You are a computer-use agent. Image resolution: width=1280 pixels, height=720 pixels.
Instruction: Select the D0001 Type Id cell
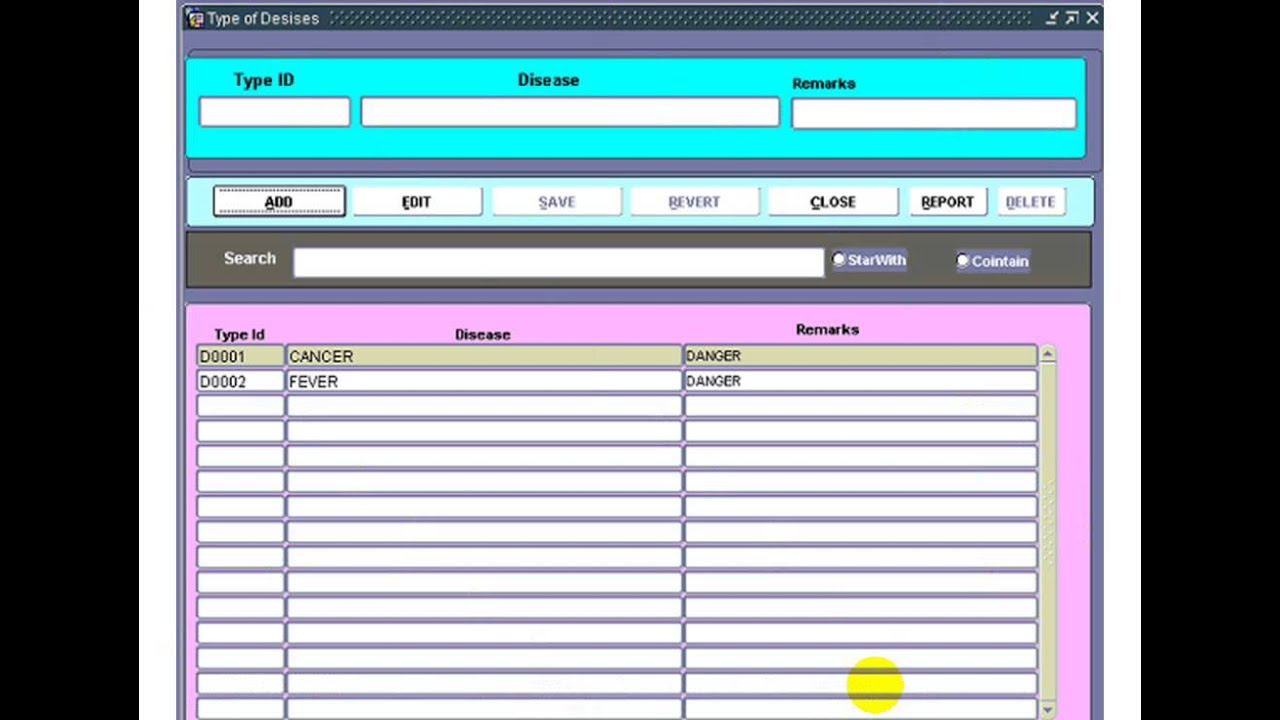[x=241, y=356]
